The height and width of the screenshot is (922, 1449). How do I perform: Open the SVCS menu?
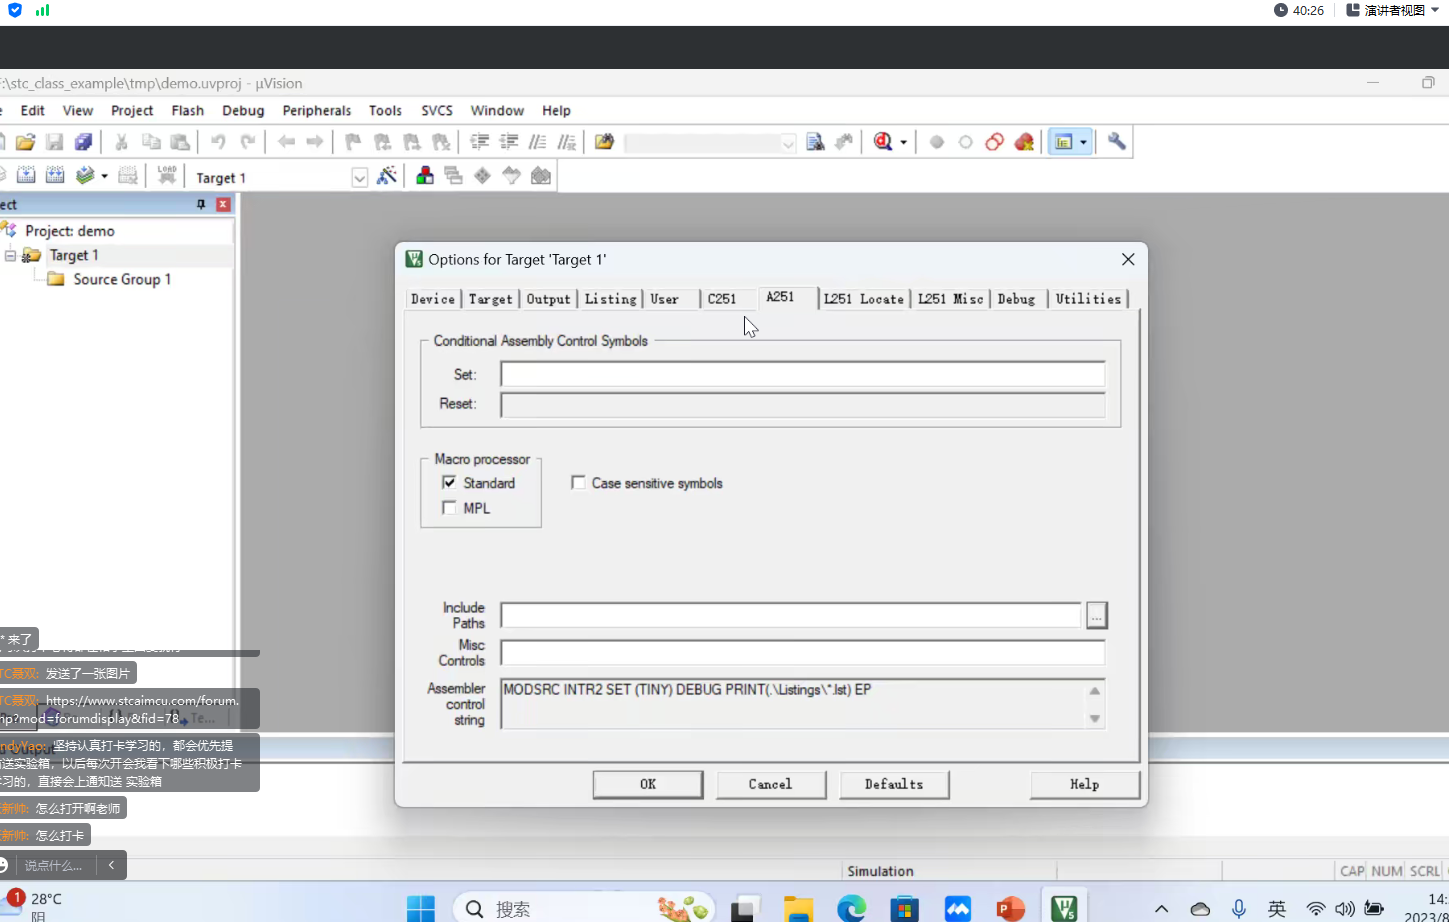coord(437,110)
